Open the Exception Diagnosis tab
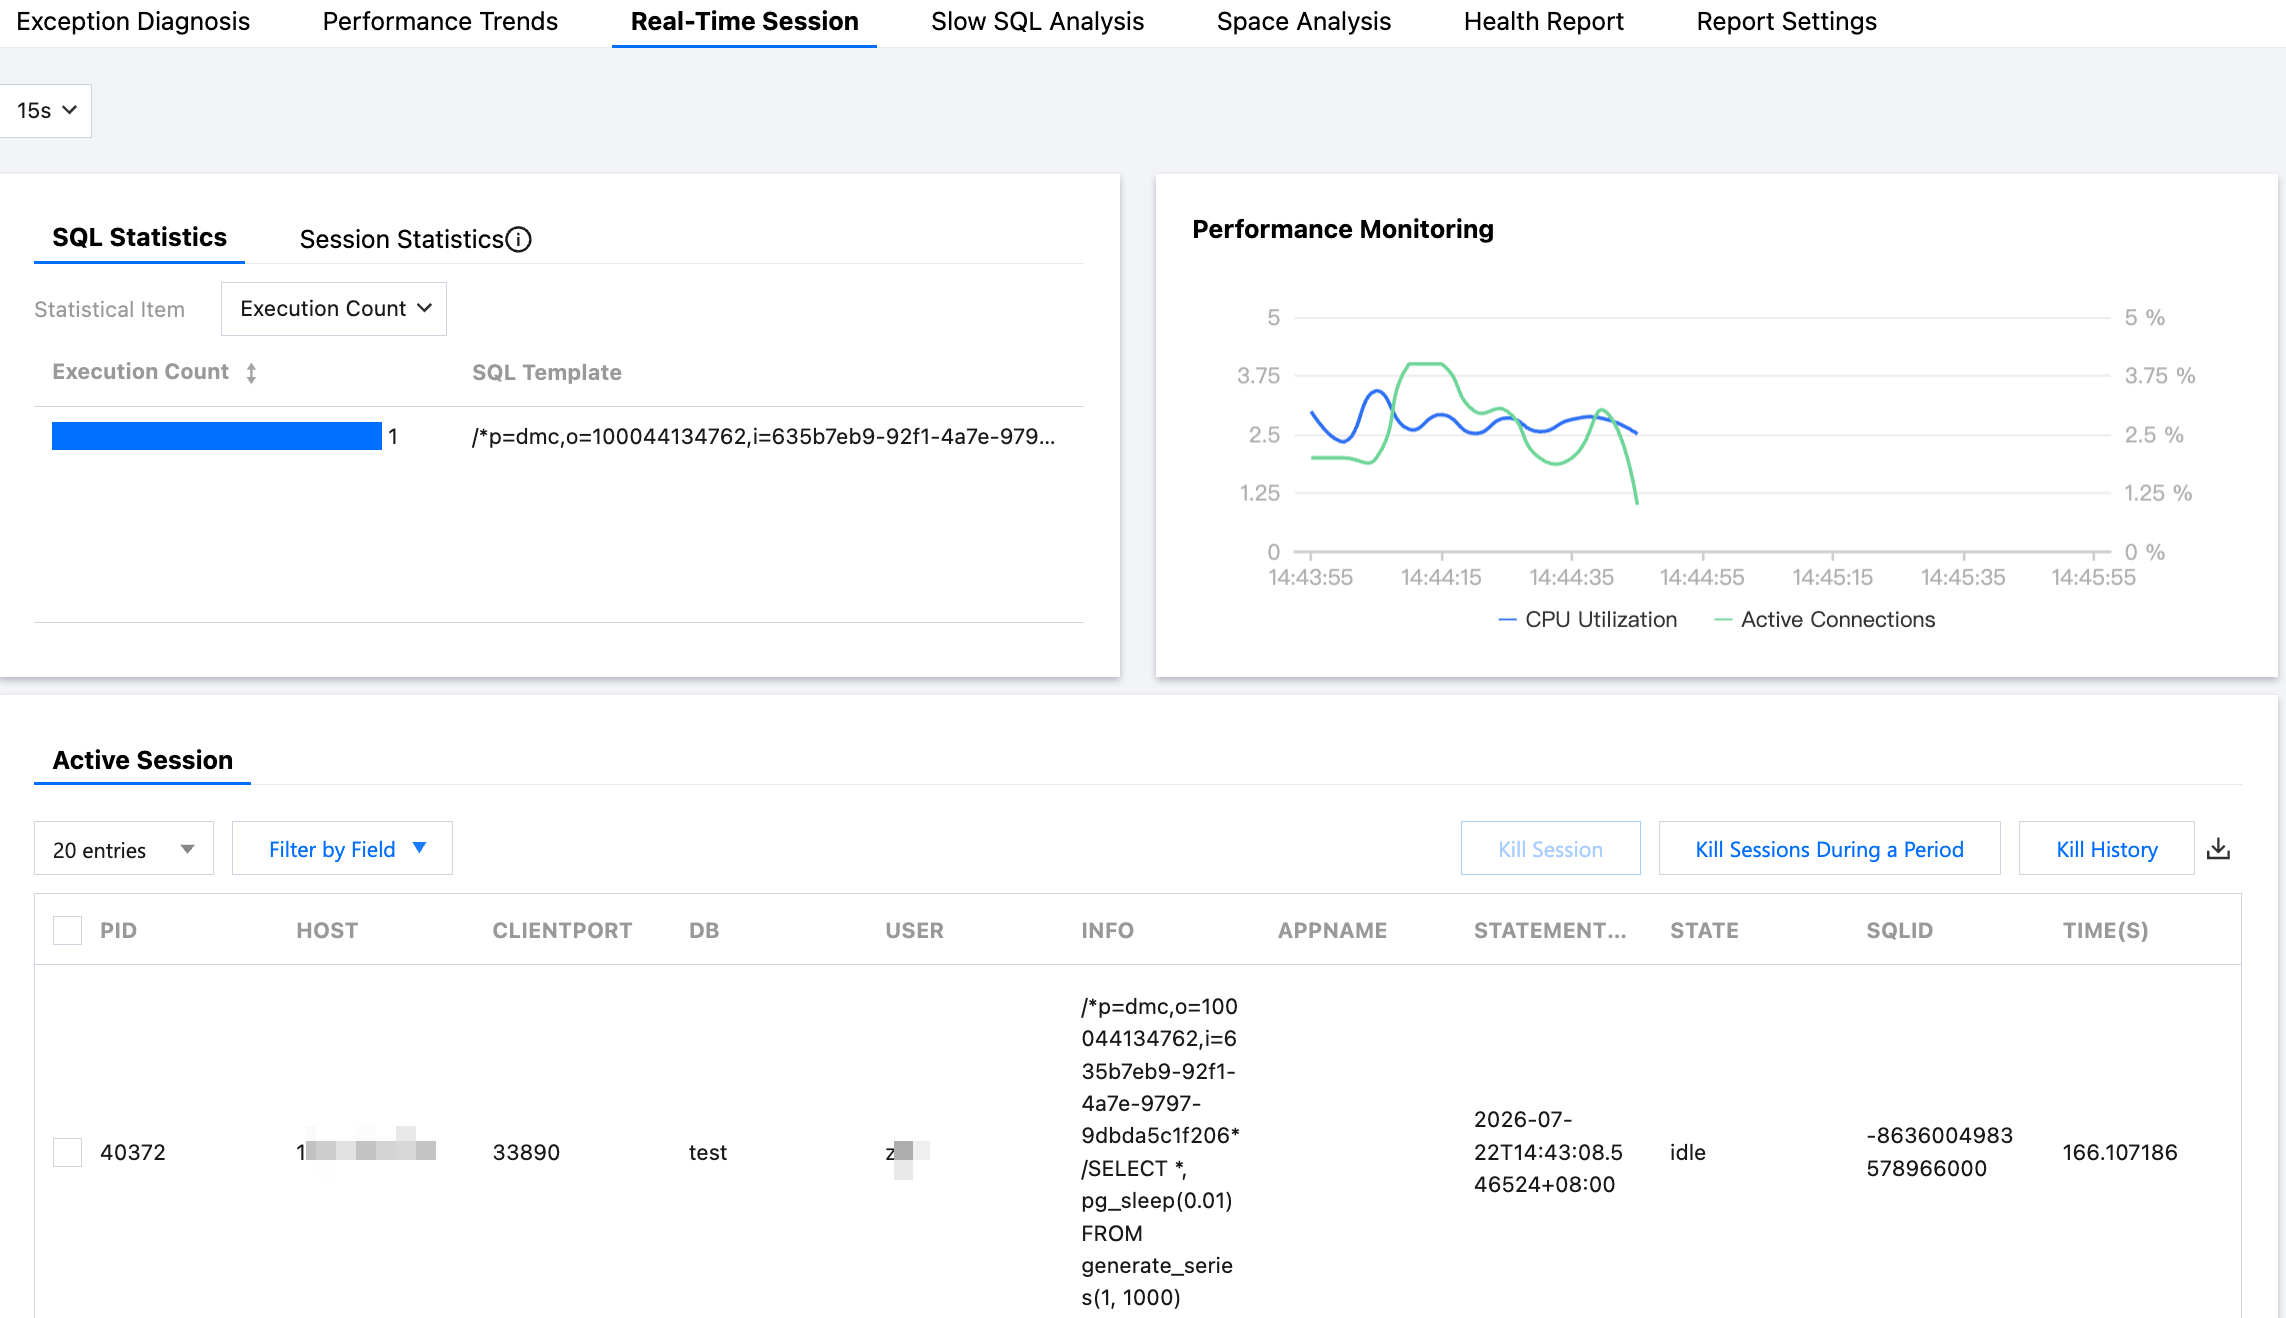This screenshot has width=2286, height=1318. click(x=133, y=21)
